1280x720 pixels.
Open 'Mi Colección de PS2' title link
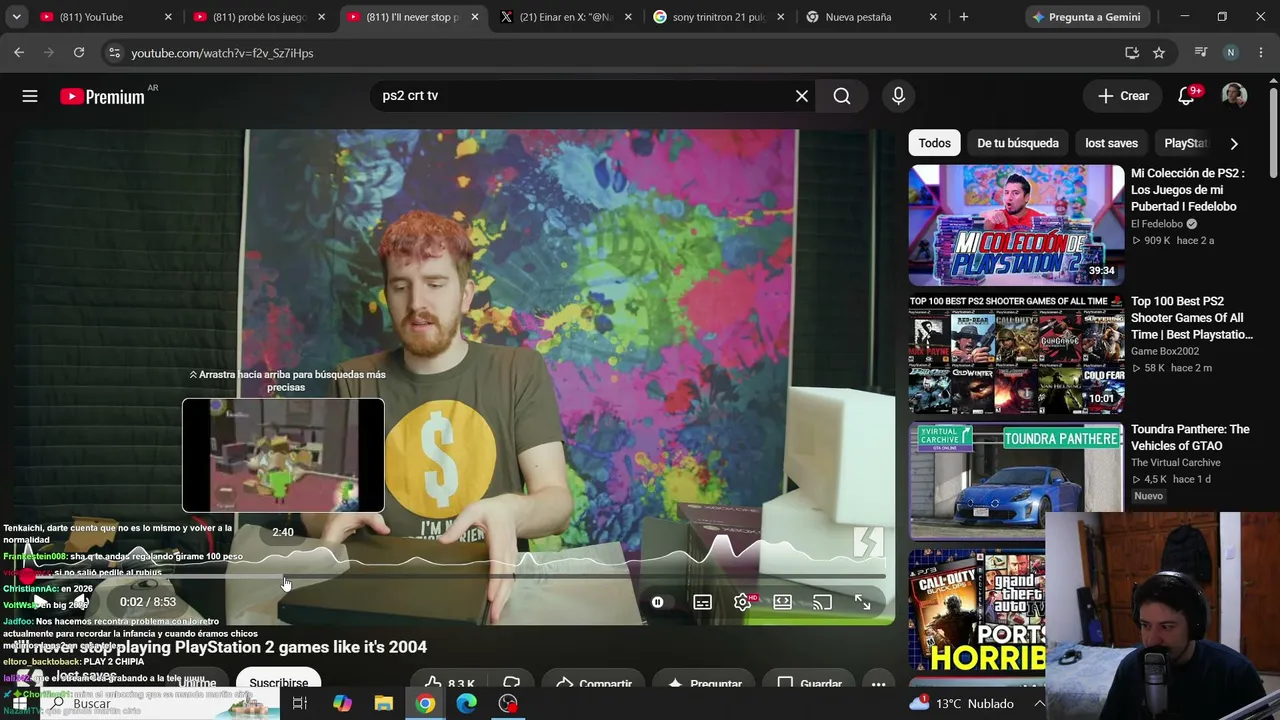click(1188, 190)
